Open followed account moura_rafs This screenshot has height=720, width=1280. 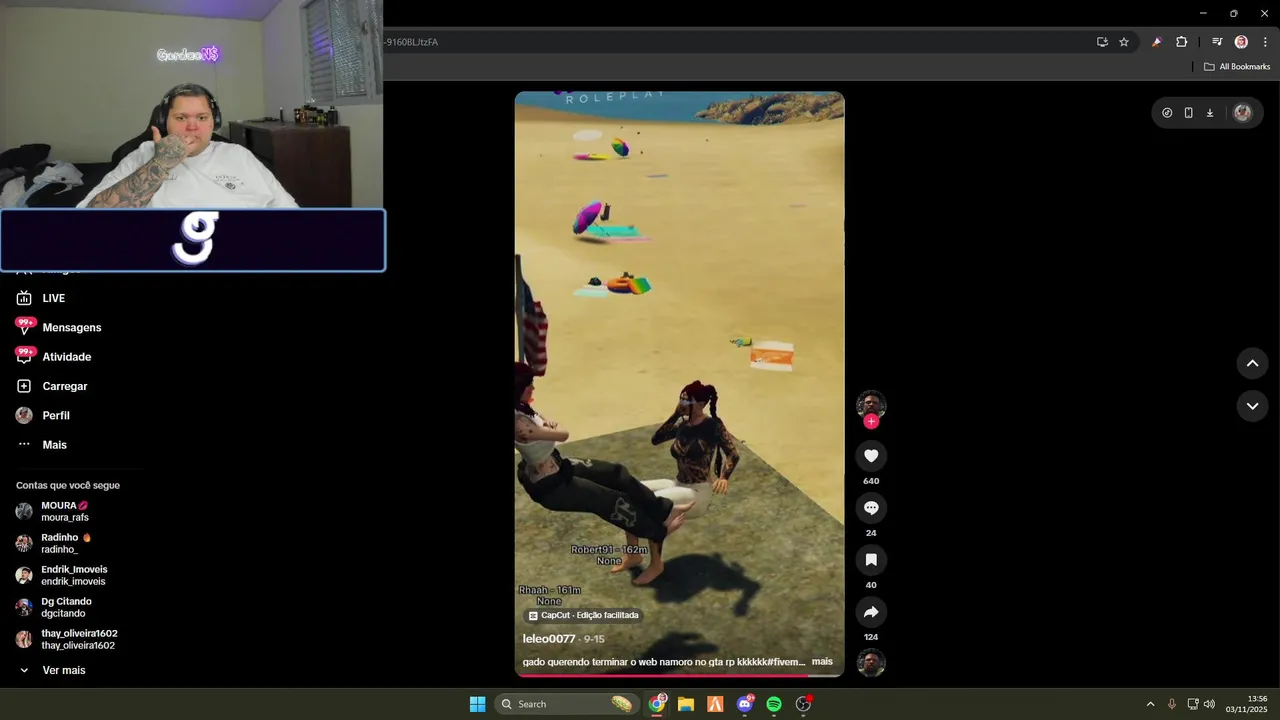click(66, 511)
